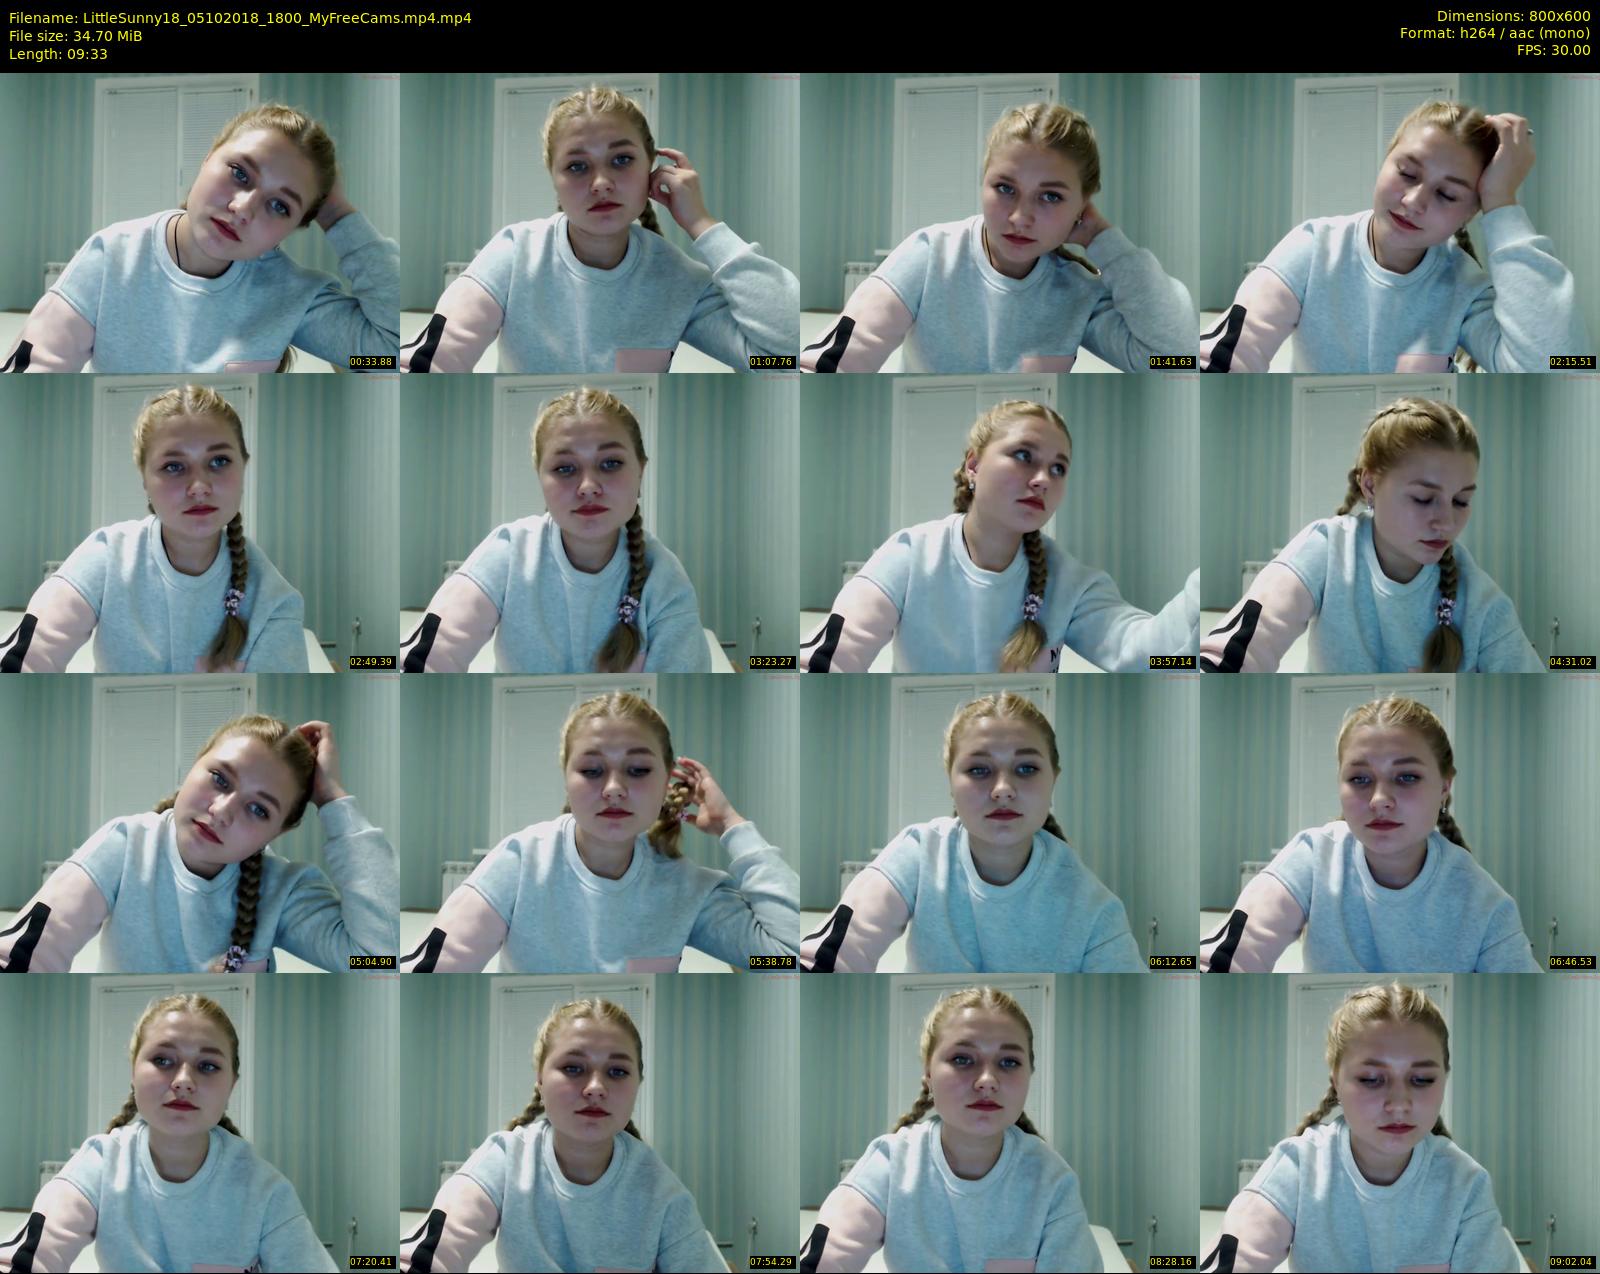Select the thumbnail at 03:23.27

[x=600, y=522]
